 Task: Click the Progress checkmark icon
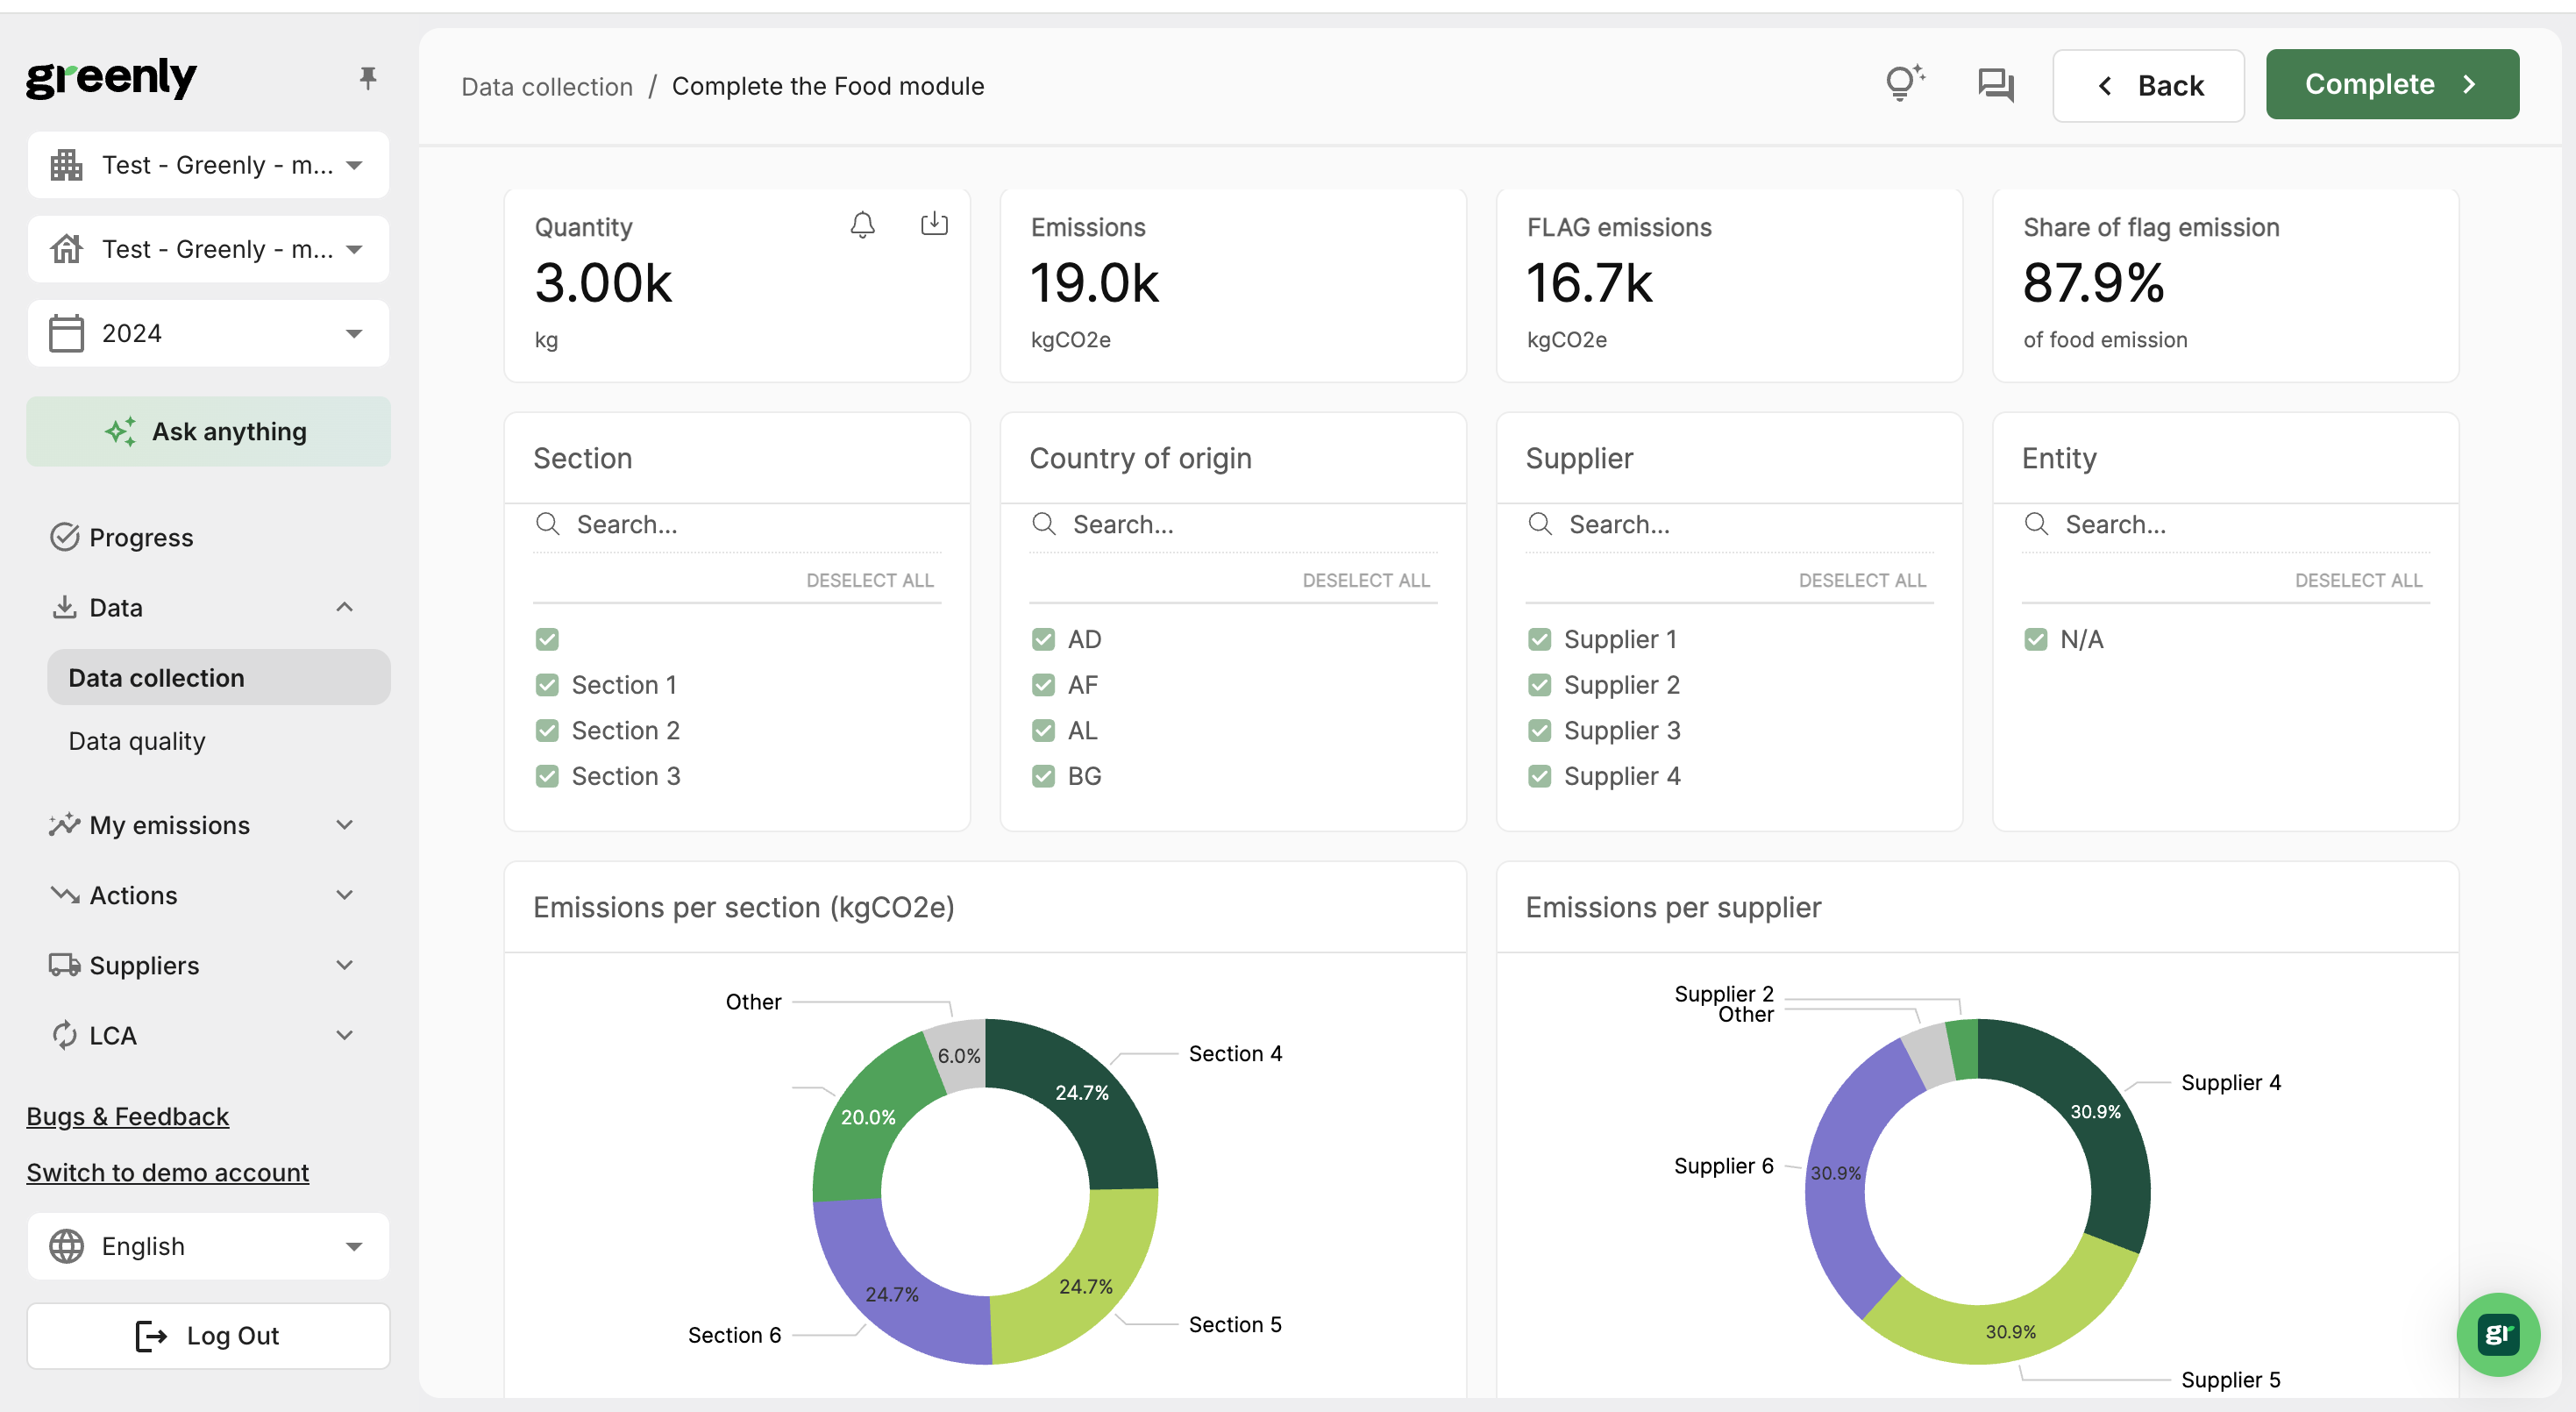(x=65, y=537)
